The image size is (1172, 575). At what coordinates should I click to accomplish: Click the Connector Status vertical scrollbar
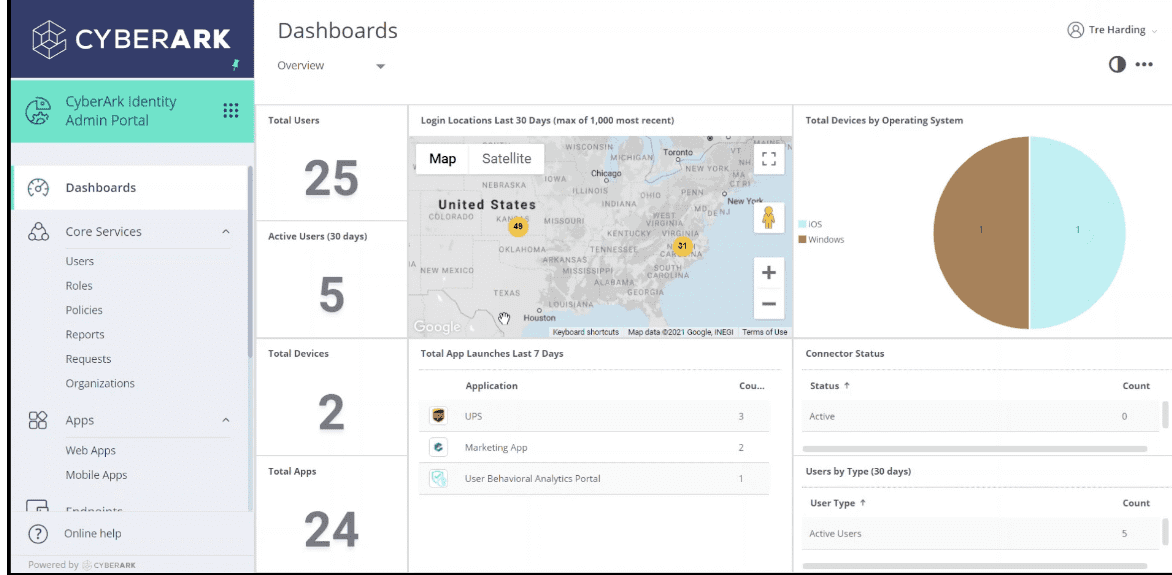[1165, 415]
